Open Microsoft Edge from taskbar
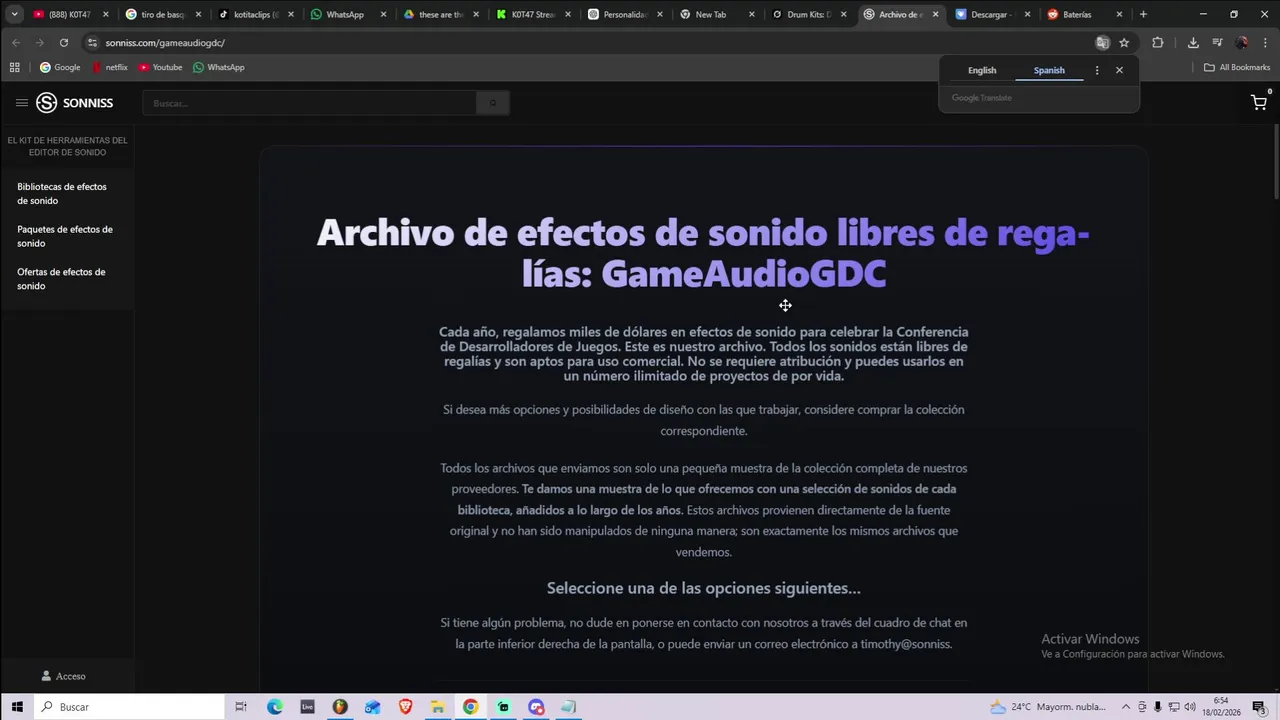 [275, 707]
